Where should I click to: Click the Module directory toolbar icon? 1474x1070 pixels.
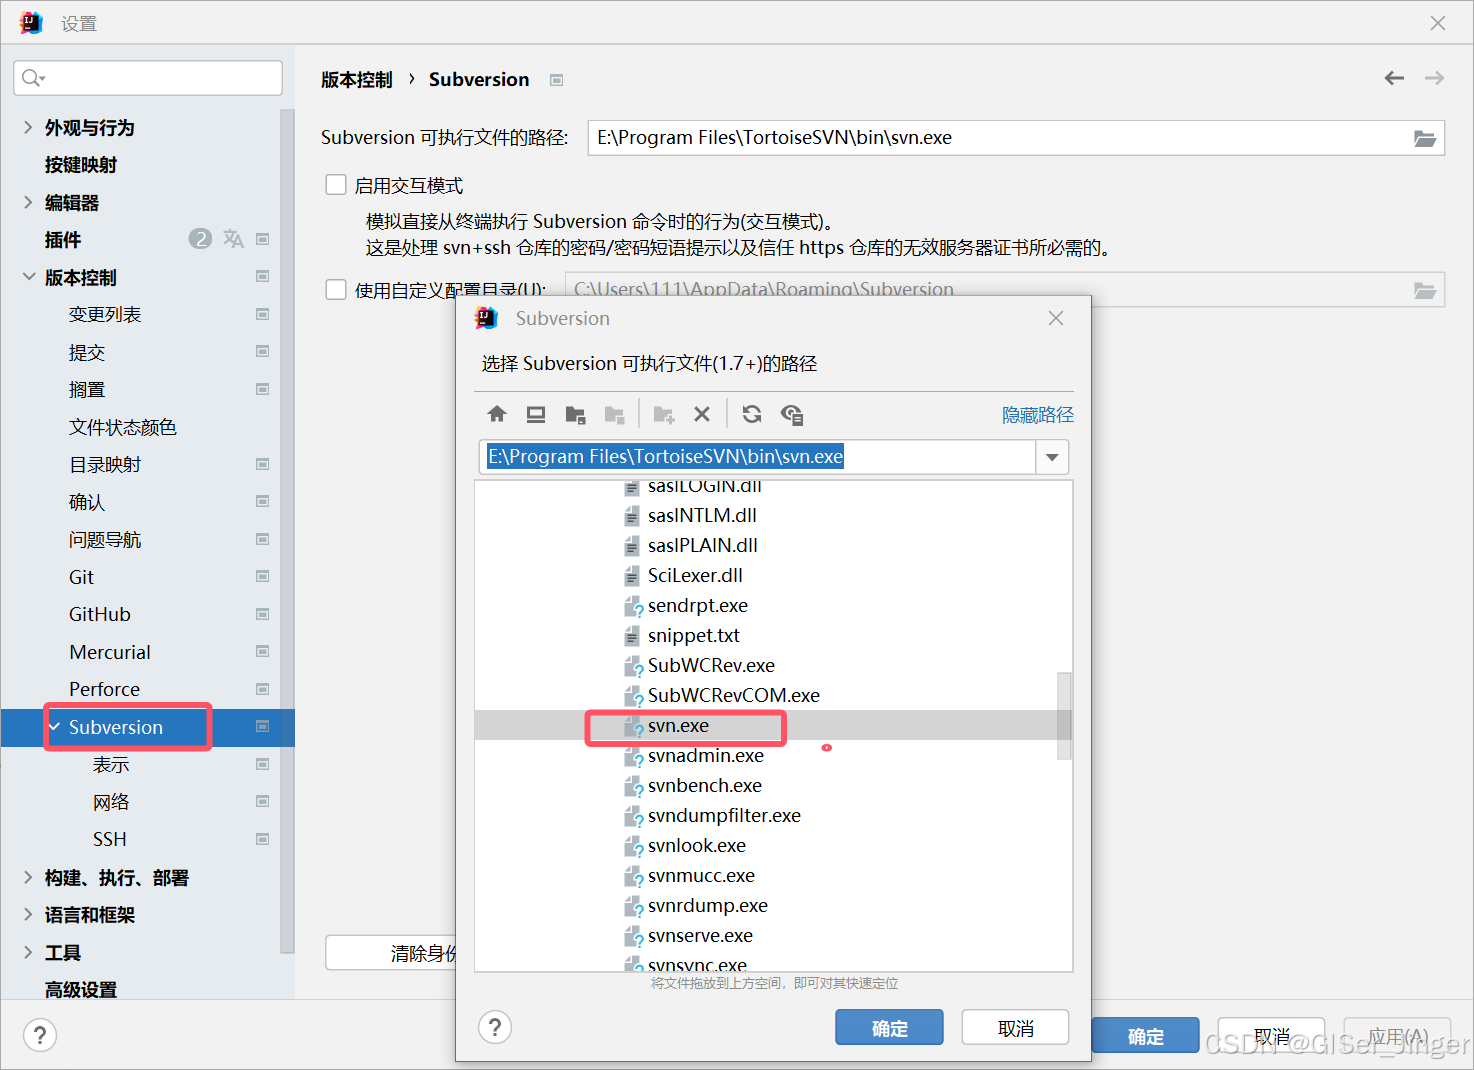614,414
